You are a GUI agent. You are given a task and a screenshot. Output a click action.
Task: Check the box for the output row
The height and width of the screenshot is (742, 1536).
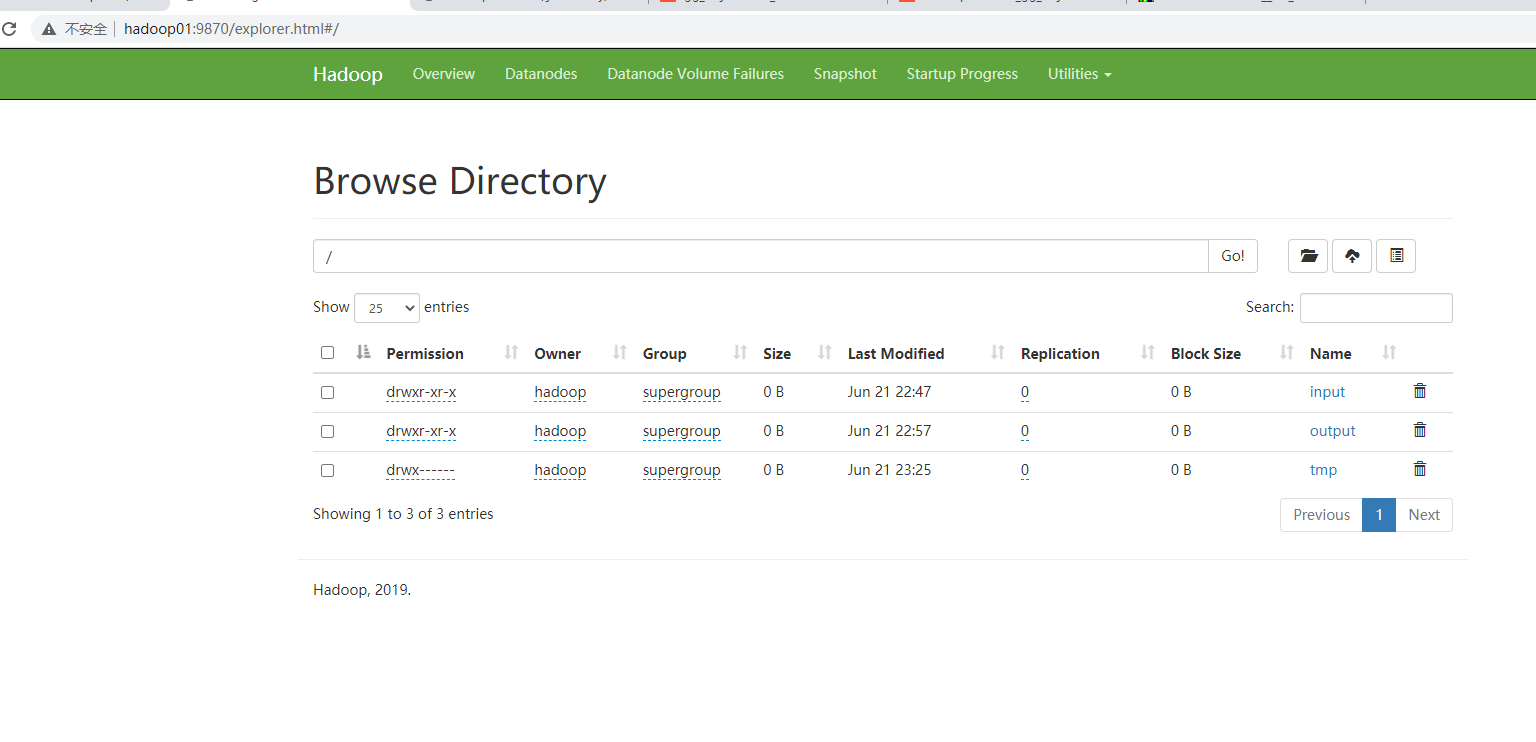[327, 431]
